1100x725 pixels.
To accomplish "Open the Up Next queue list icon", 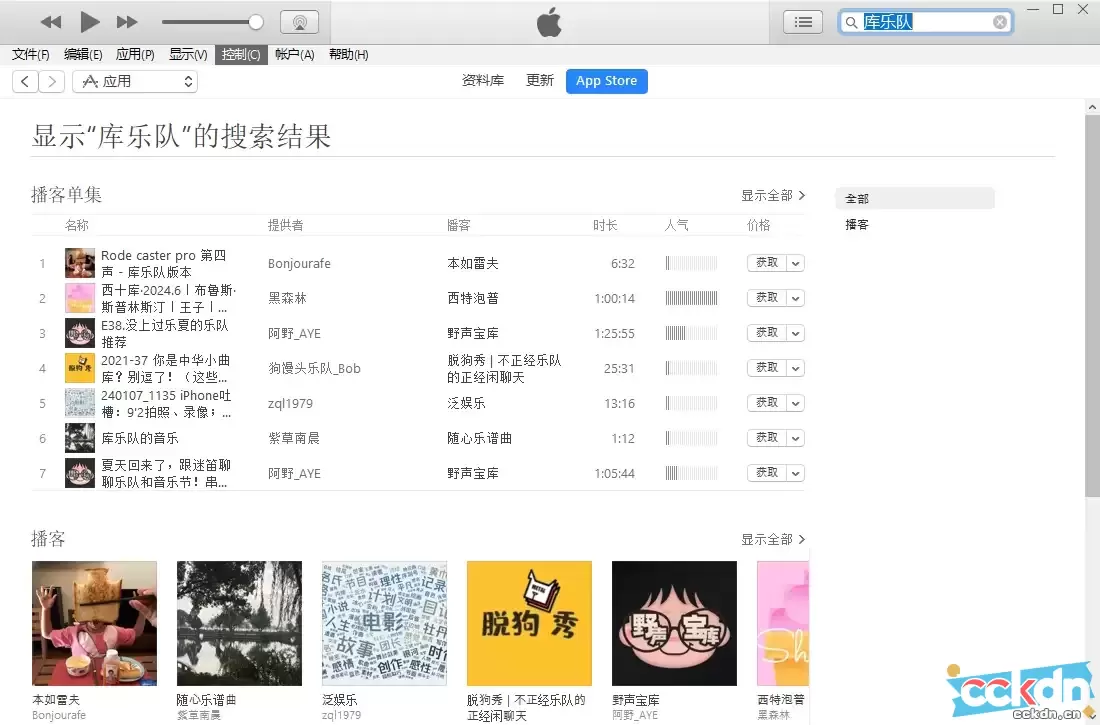I will tap(803, 21).
